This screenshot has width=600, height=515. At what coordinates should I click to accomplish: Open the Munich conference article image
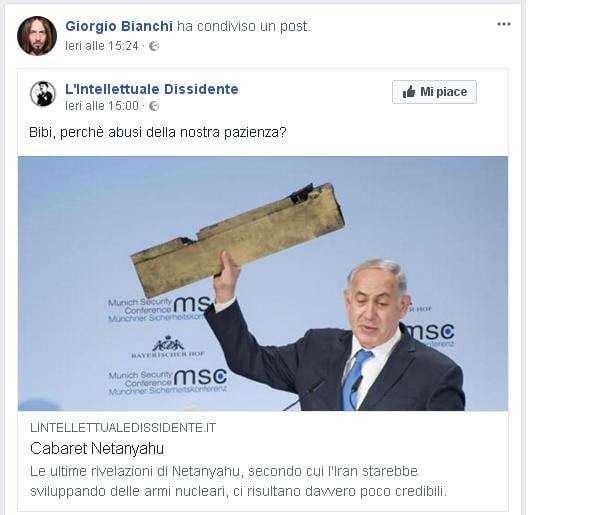pyautogui.click(x=263, y=284)
